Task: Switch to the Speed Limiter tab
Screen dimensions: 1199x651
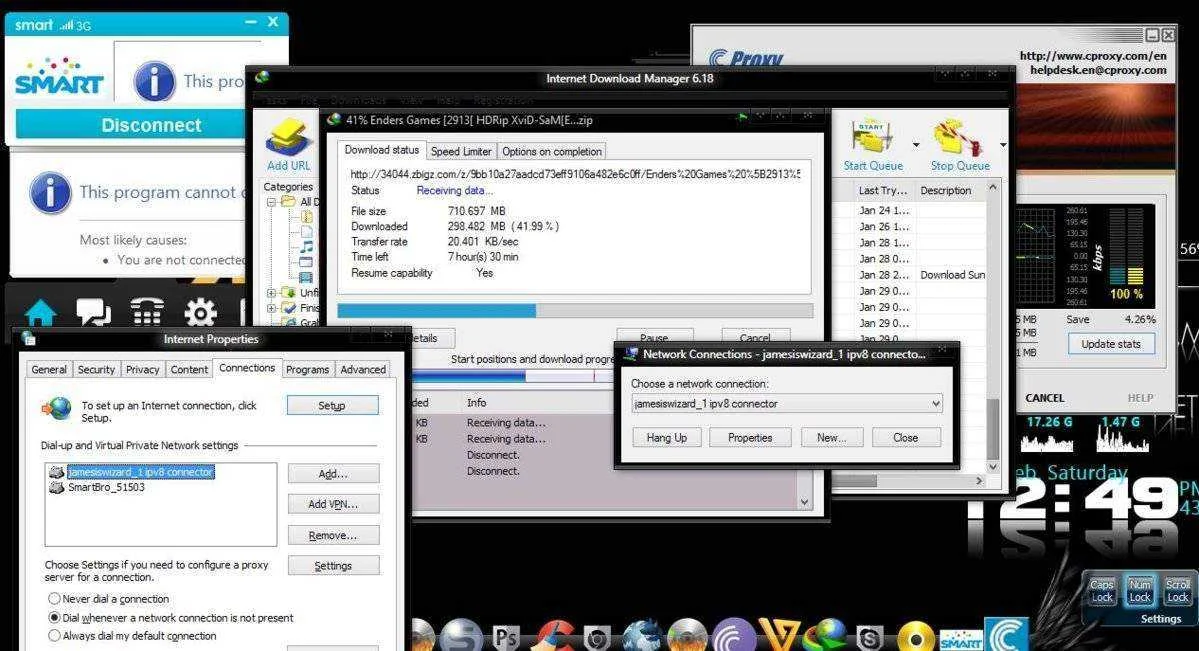Action: (461, 151)
